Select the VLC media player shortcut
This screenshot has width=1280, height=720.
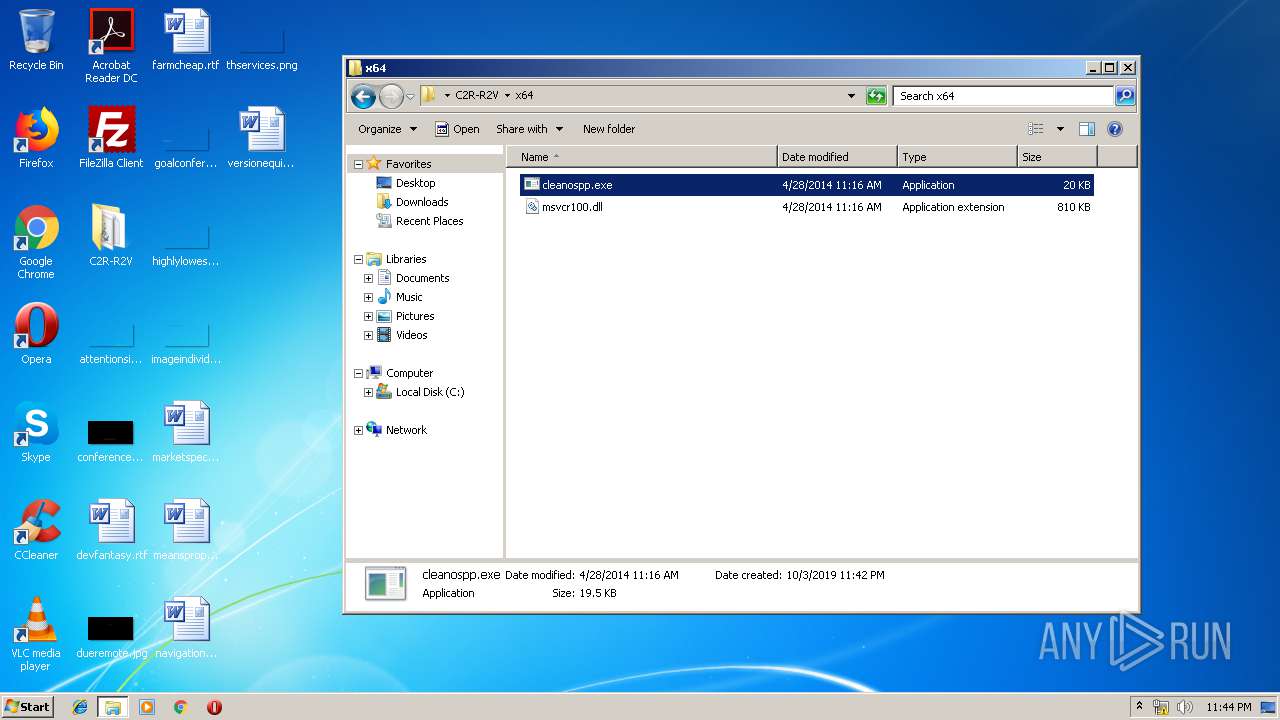click(36, 634)
